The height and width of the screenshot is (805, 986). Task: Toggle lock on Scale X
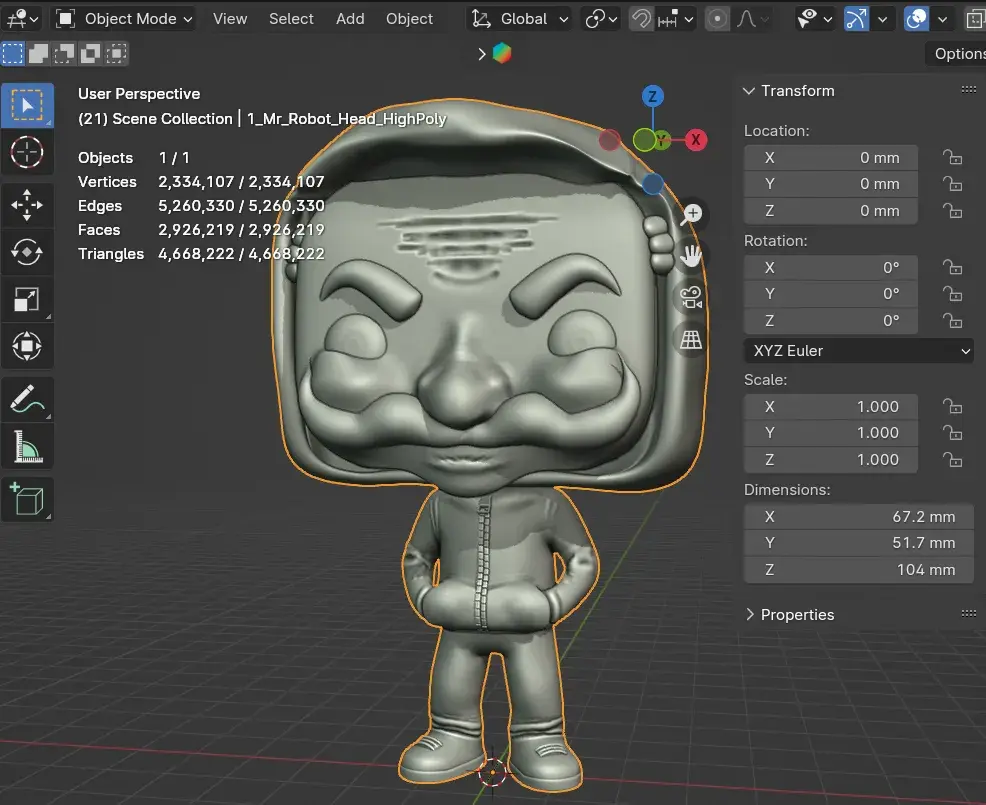pos(953,406)
